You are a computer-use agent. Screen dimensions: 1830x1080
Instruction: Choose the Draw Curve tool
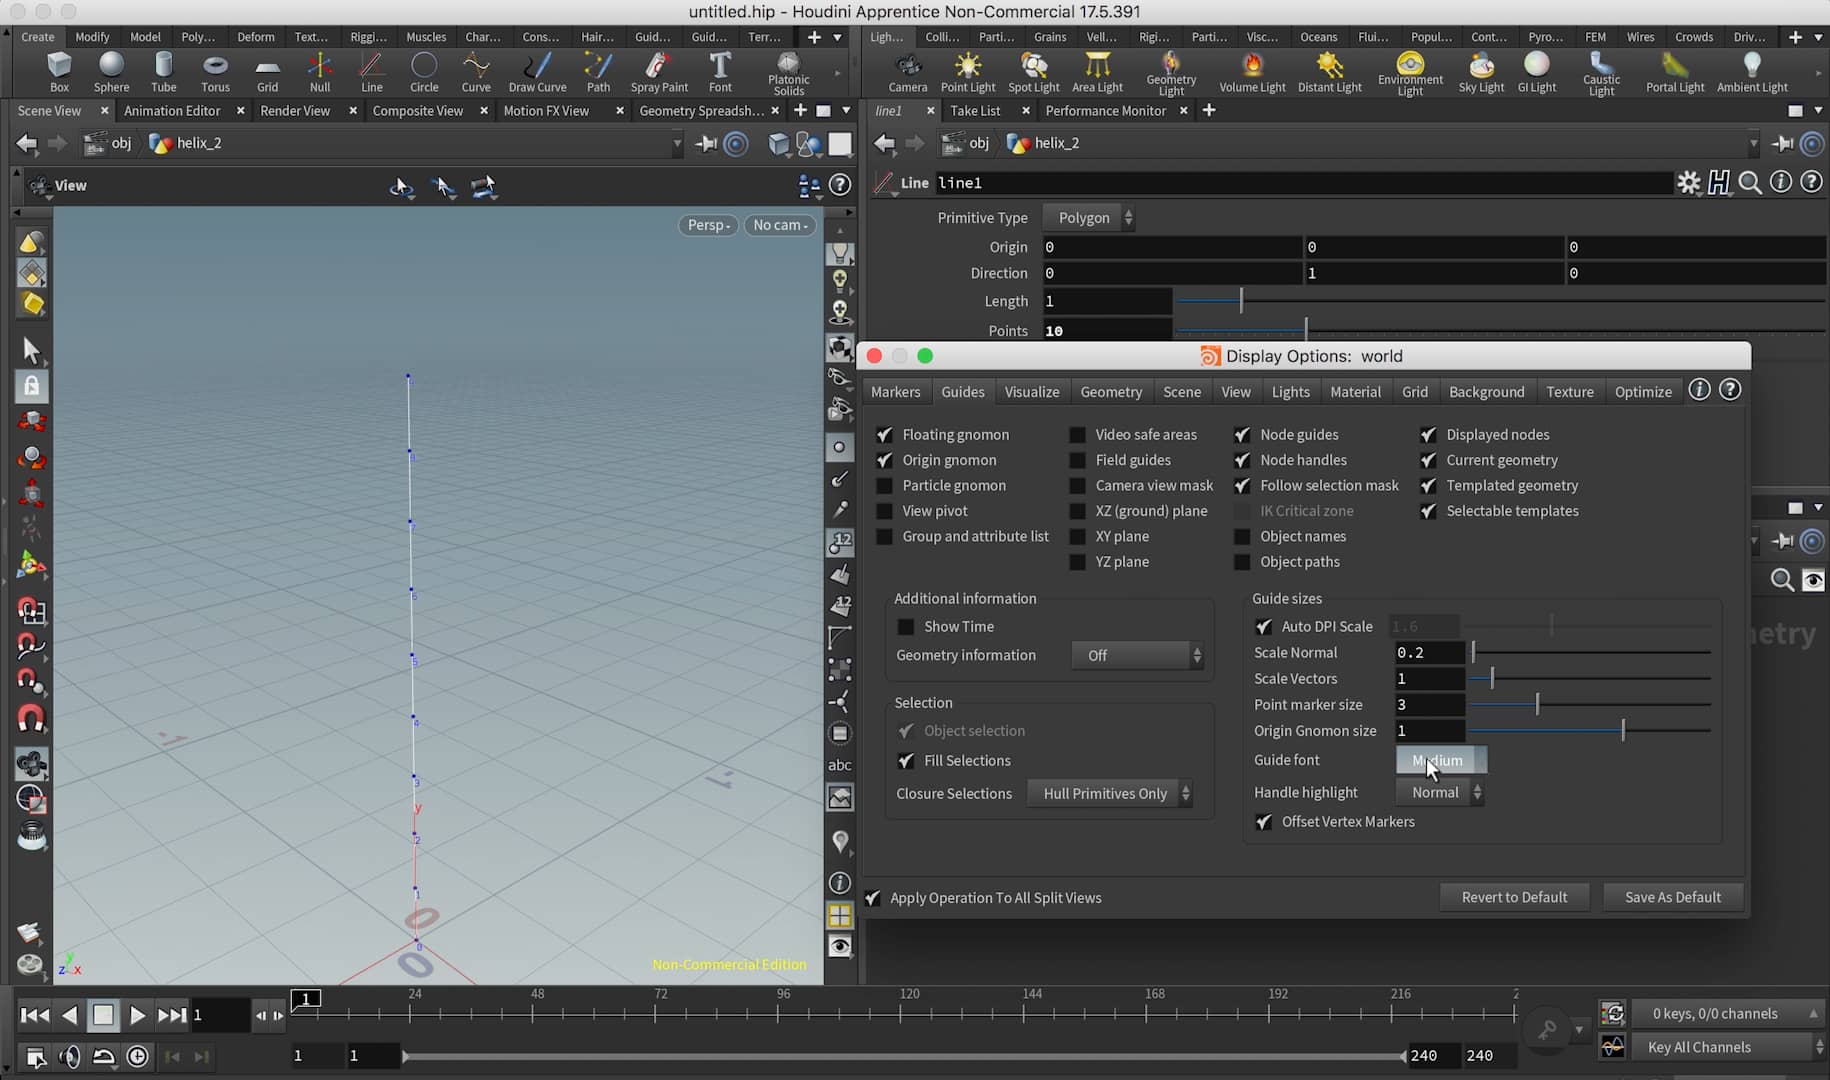(537, 72)
